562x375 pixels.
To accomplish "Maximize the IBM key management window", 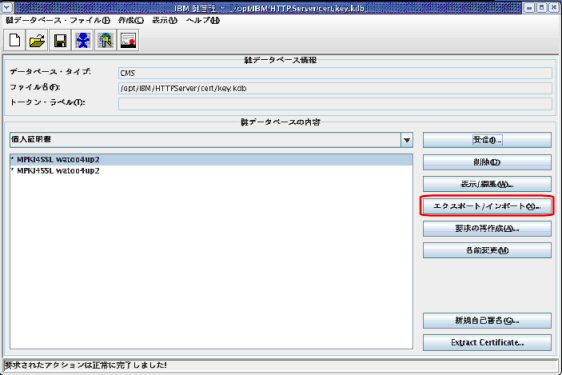I will click(x=542, y=7).
